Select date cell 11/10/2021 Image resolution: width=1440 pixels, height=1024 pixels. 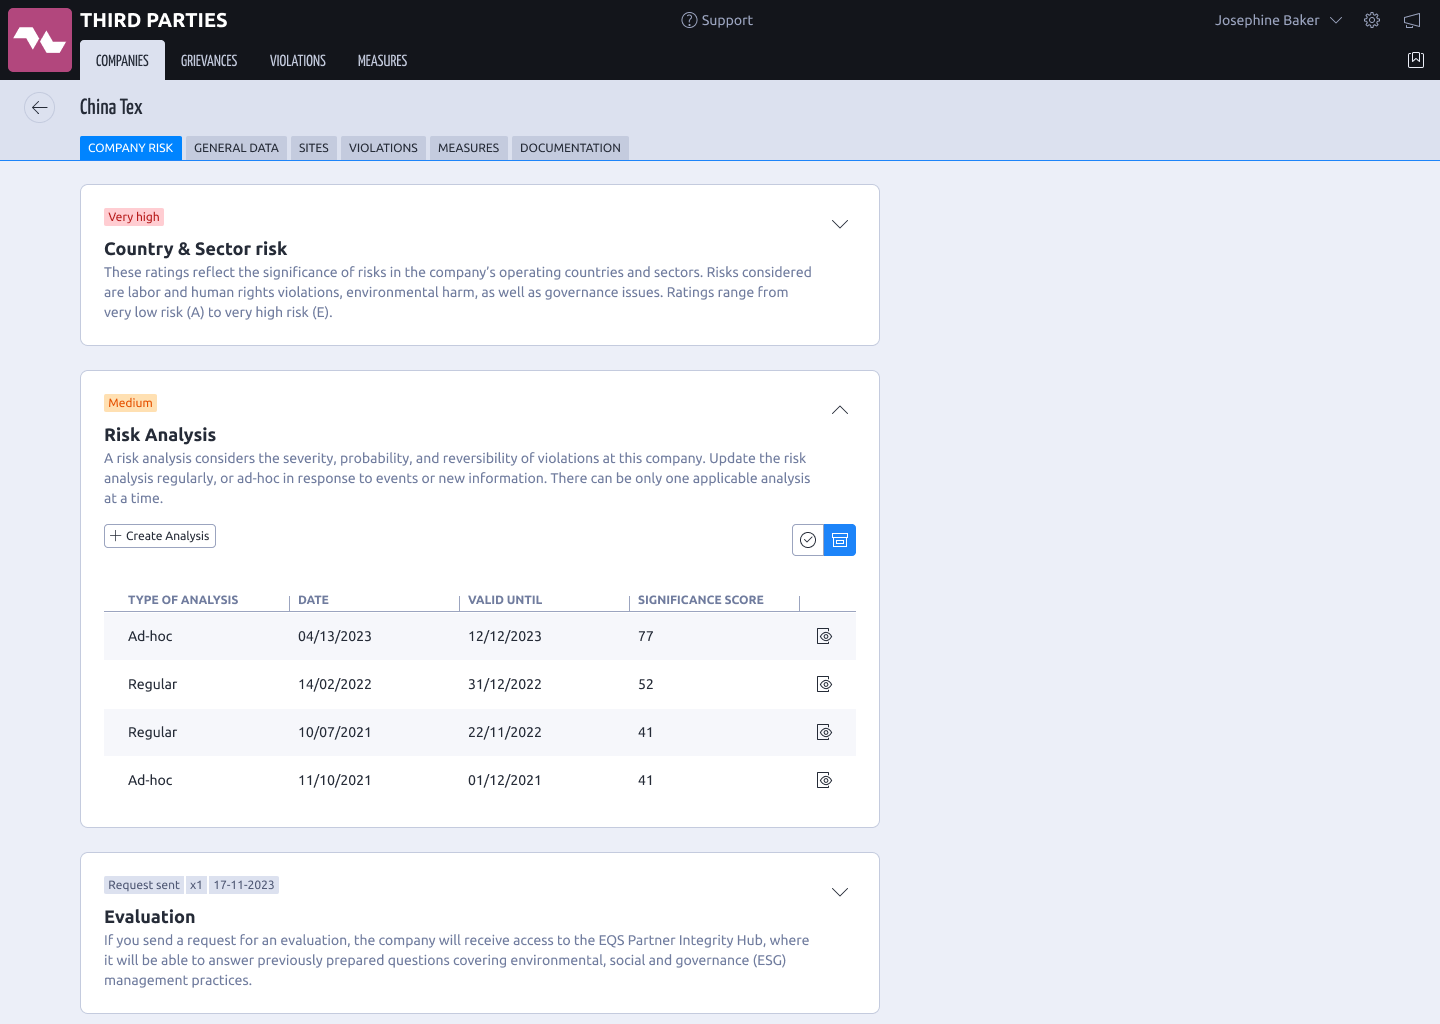(x=335, y=780)
